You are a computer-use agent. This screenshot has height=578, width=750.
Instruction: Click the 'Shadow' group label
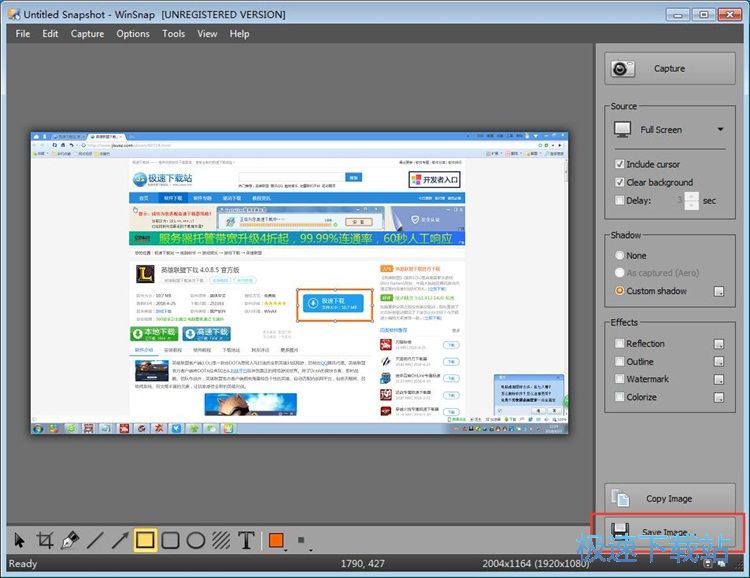click(626, 235)
